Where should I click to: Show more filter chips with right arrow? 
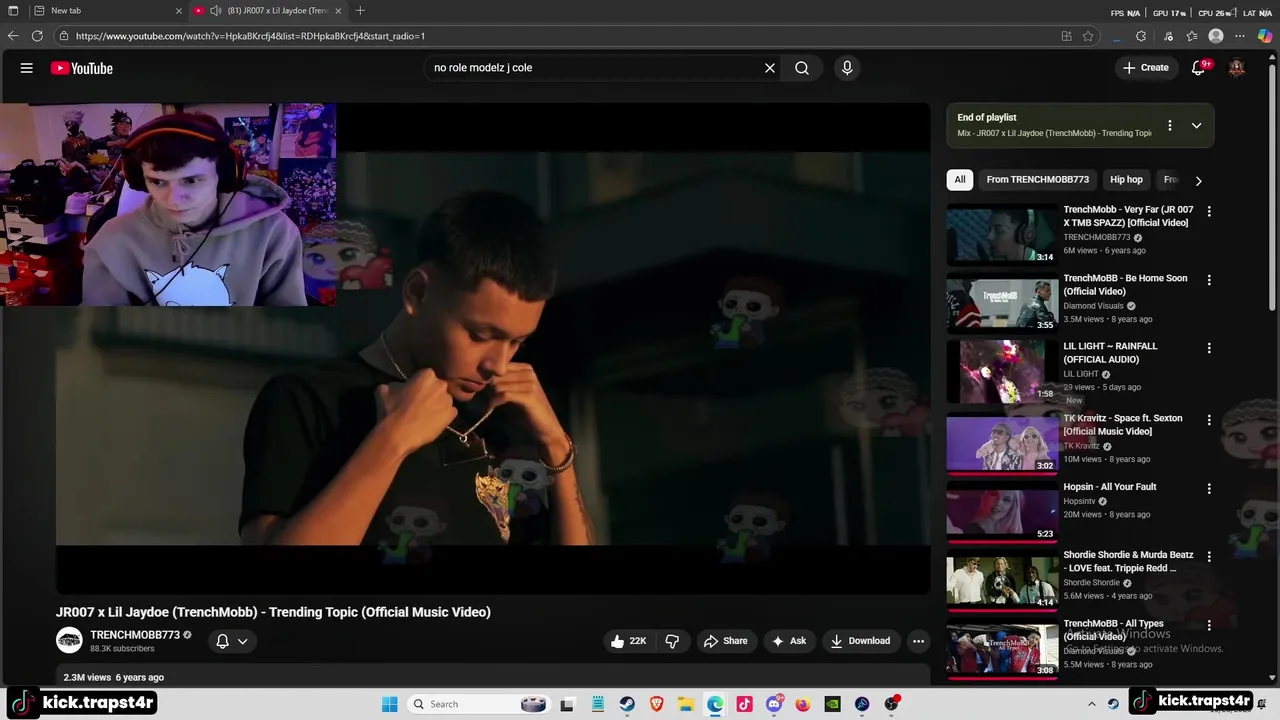point(1198,181)
